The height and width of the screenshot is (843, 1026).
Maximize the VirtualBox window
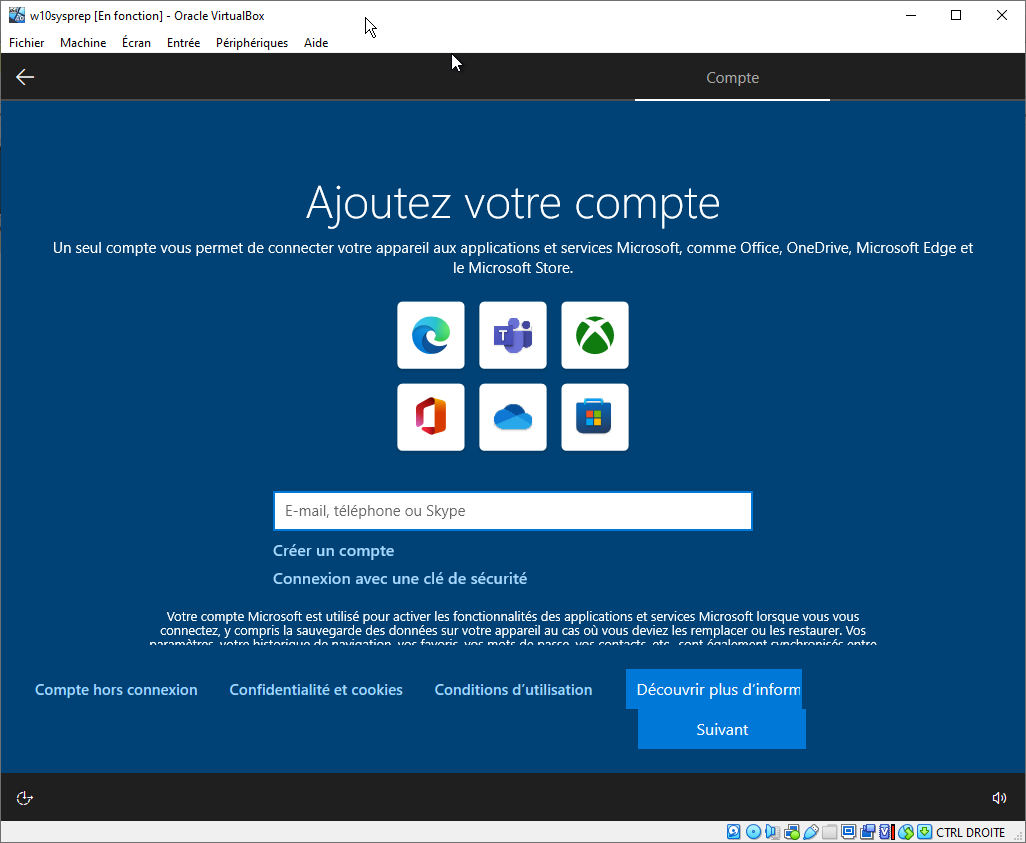956,15
